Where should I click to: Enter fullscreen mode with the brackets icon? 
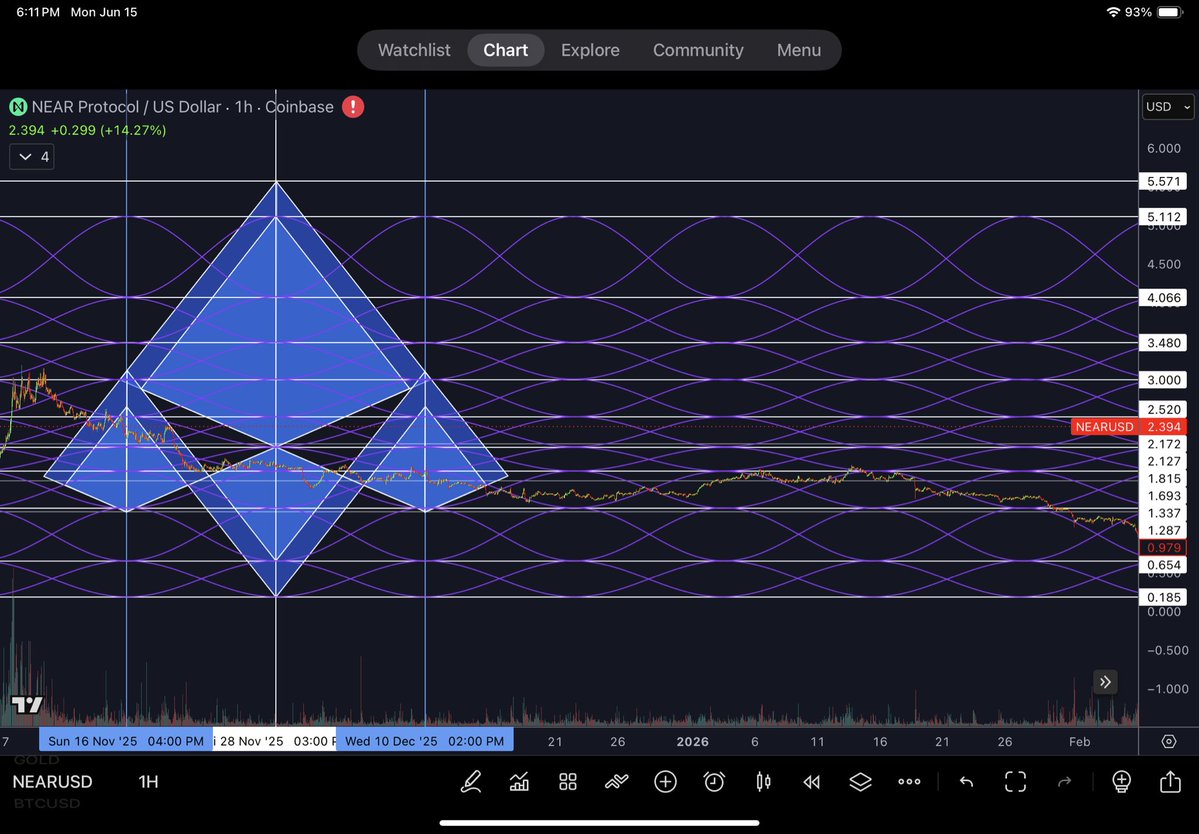(1015, 781)
